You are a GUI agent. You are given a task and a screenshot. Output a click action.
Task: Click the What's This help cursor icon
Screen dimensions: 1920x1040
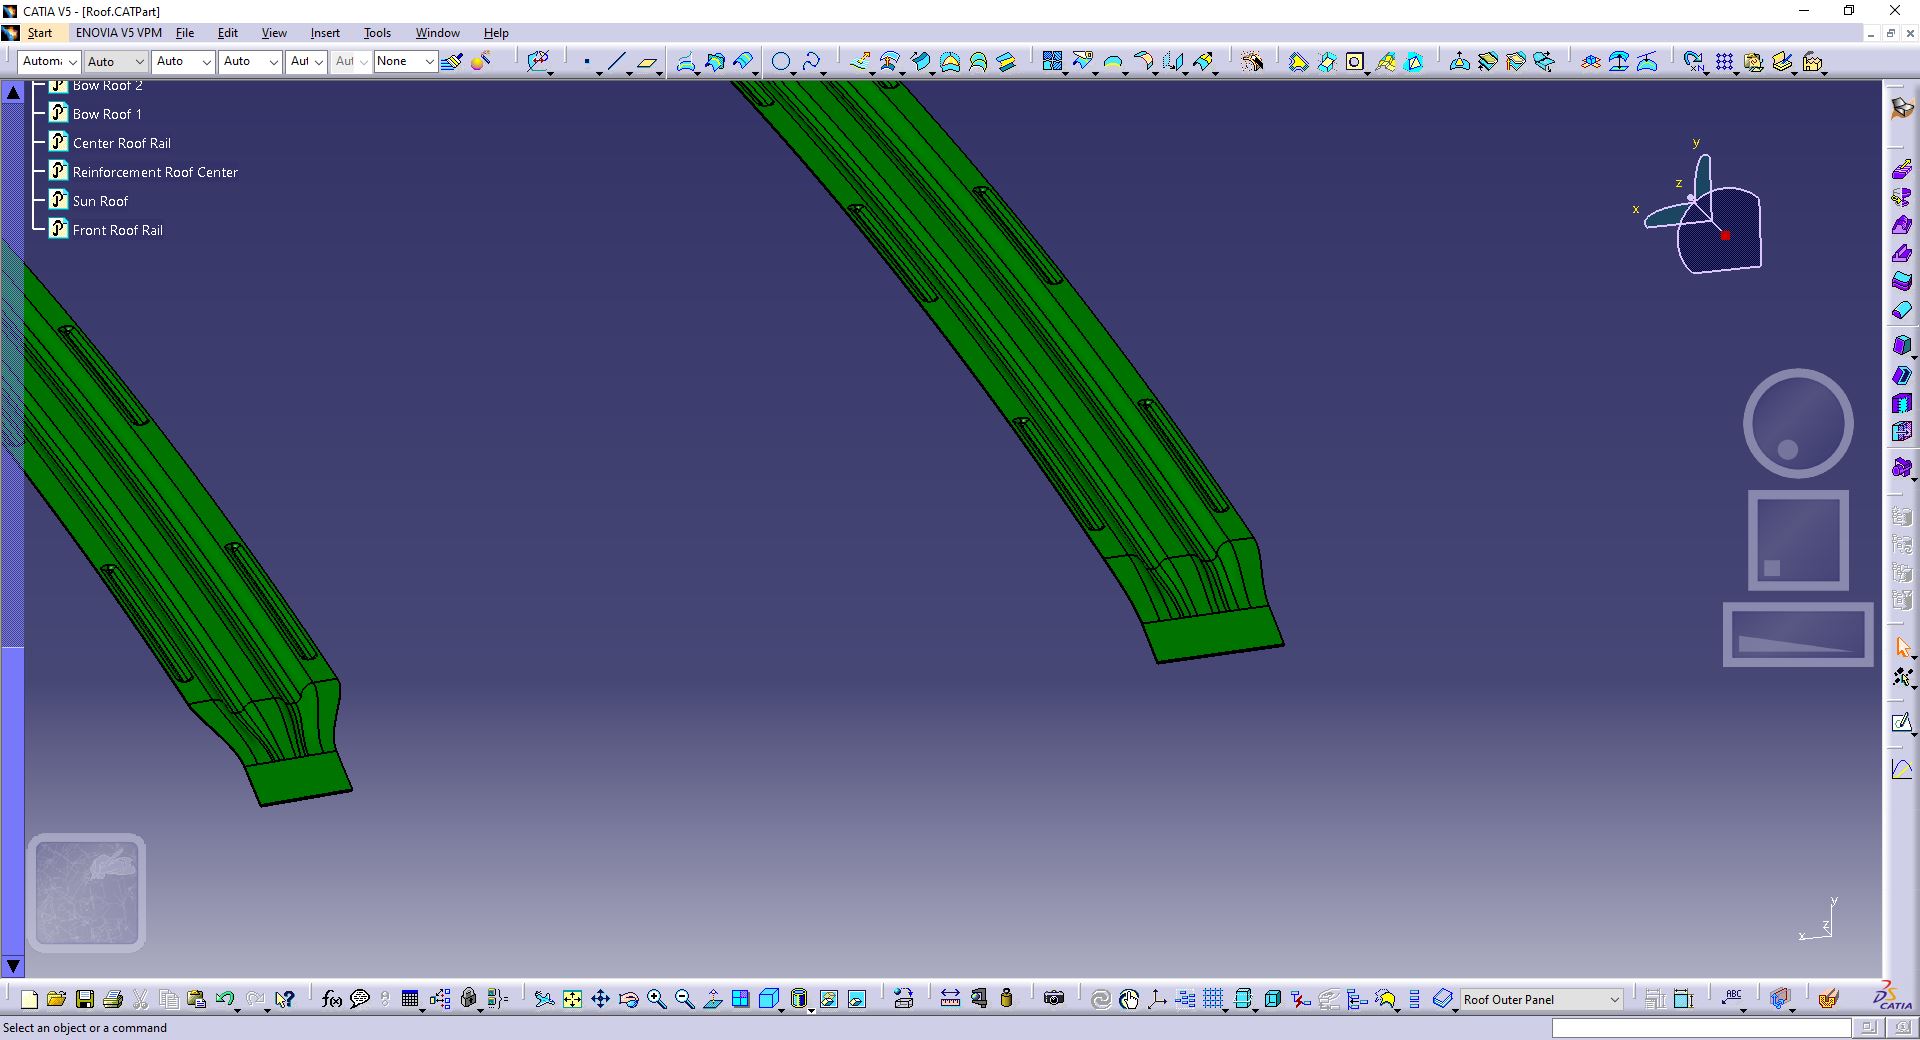(x=285, y=998)
